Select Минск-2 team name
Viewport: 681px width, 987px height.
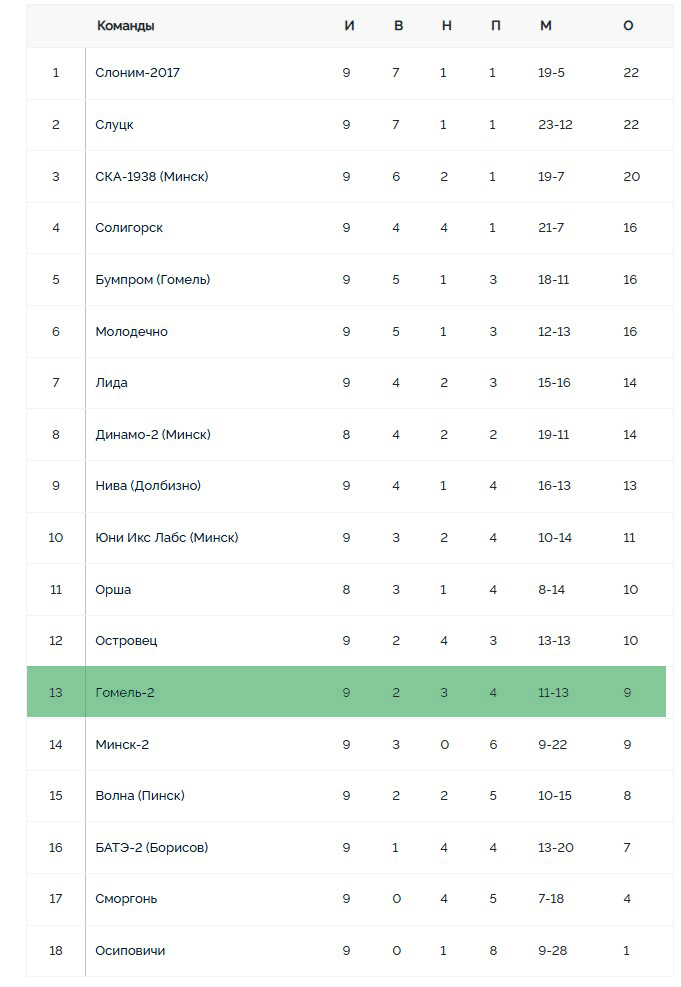click(122, 745)
